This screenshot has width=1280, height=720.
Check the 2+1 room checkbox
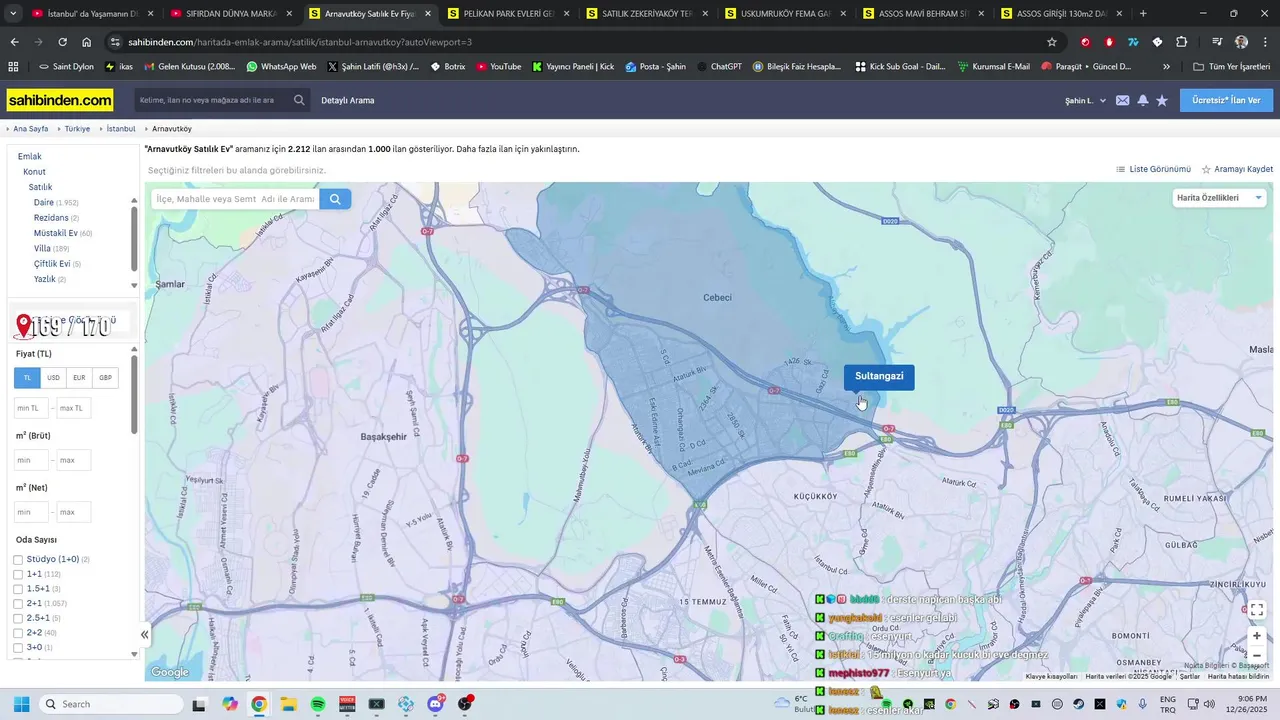pyautogui.click(x=18, y=604)
